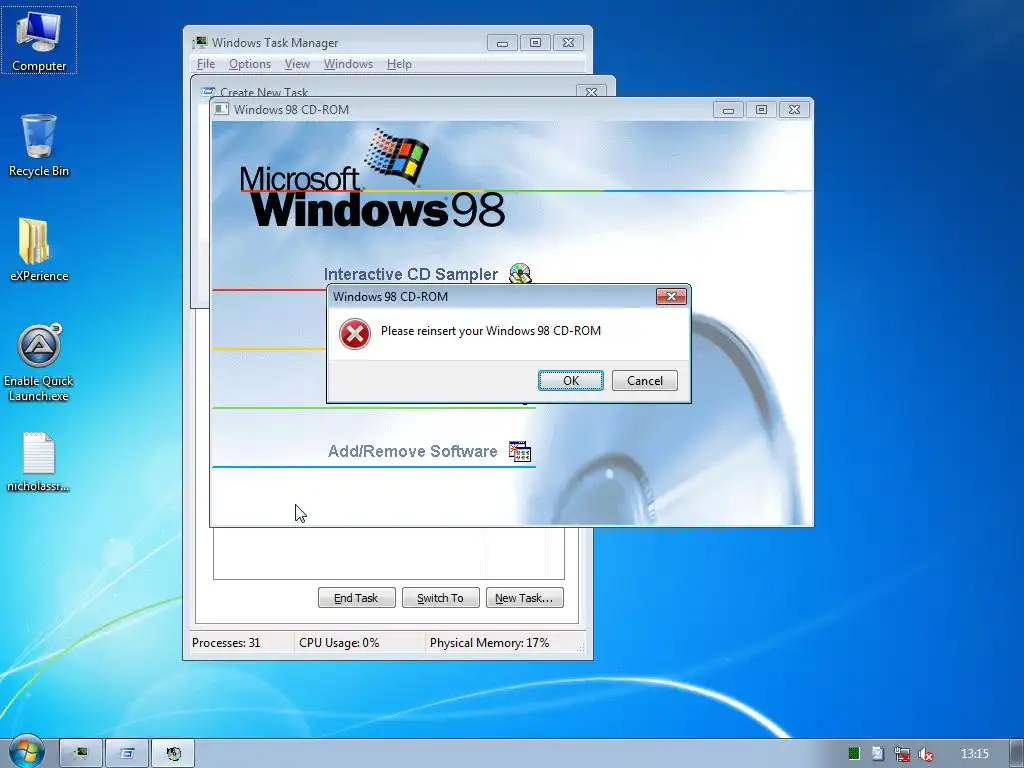Open the Help menu in Task Manager
The height and width of the screenshot is (768, 1024).
(399, 64)
